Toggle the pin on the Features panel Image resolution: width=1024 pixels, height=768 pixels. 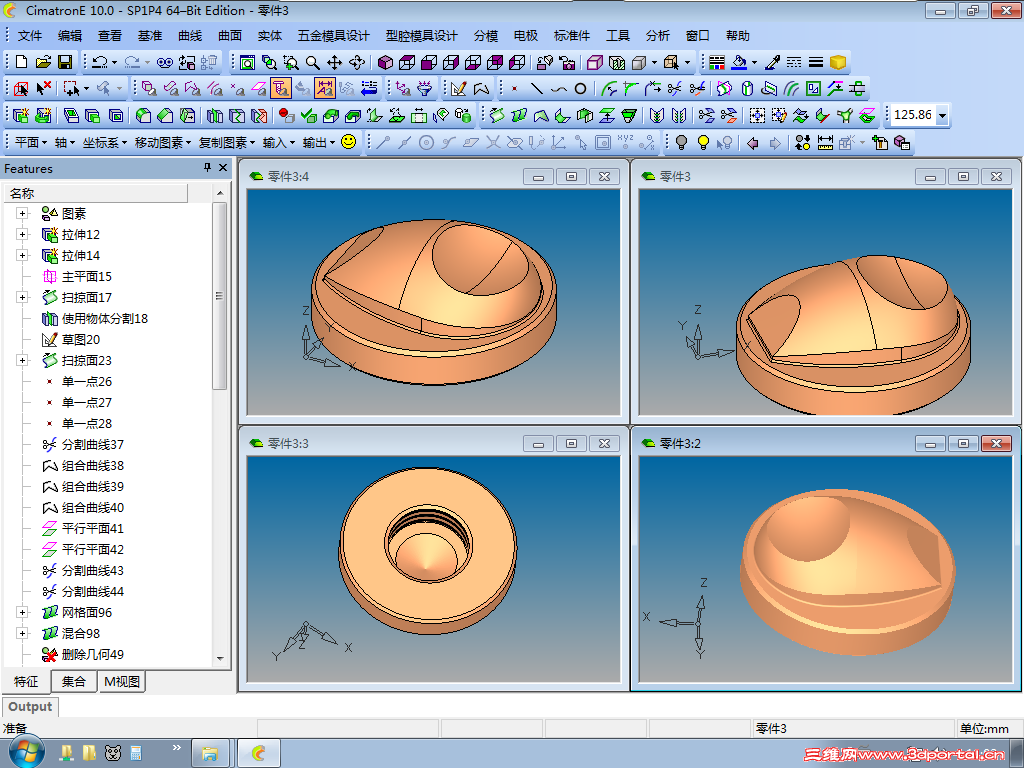click(208, 168)
